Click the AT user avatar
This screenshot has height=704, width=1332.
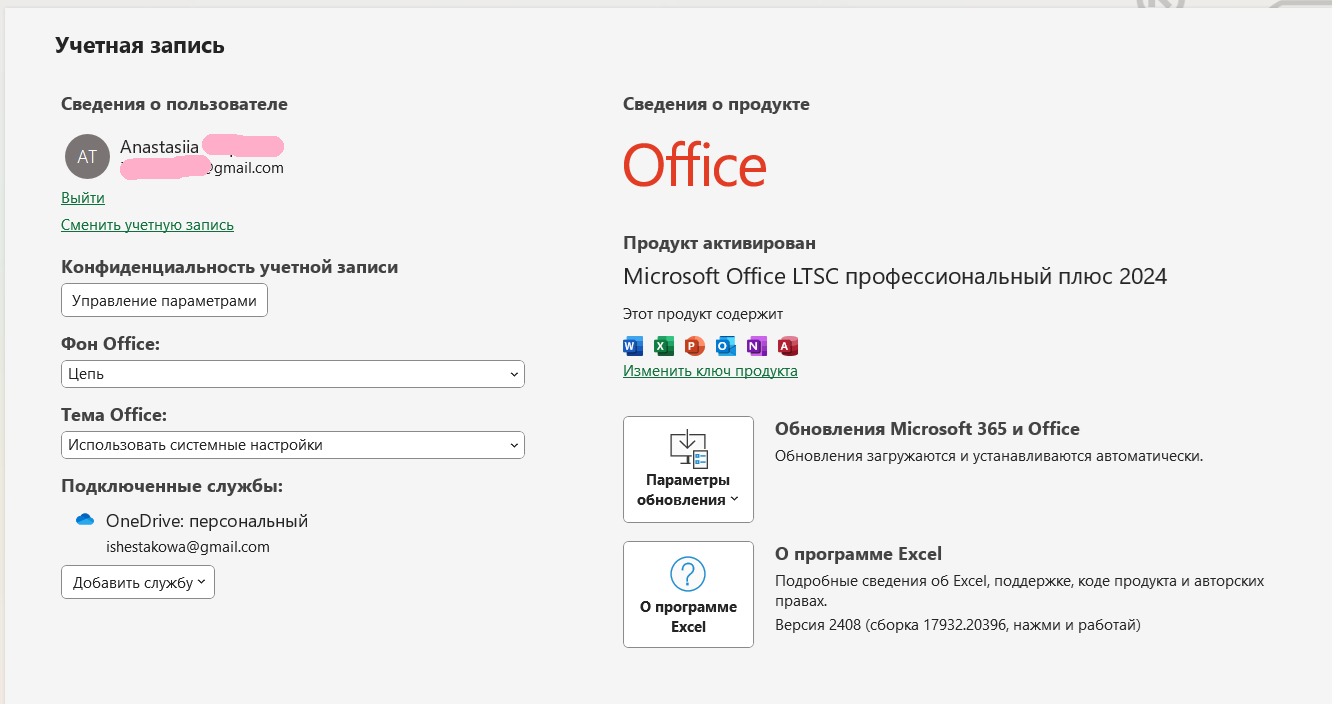(87, 156)
